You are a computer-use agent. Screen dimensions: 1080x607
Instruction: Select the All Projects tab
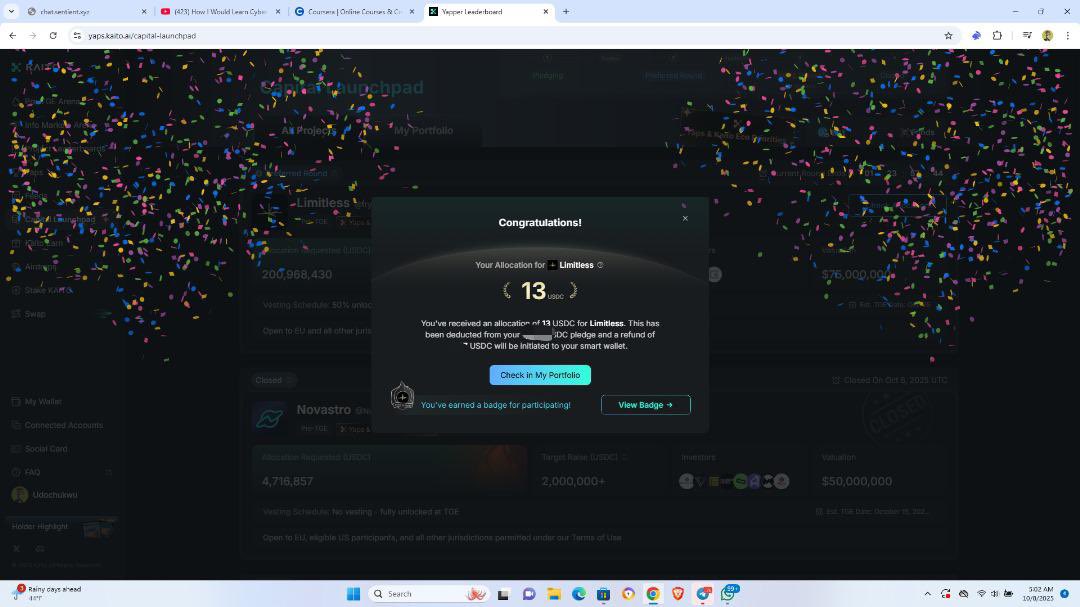click(309, 131)
